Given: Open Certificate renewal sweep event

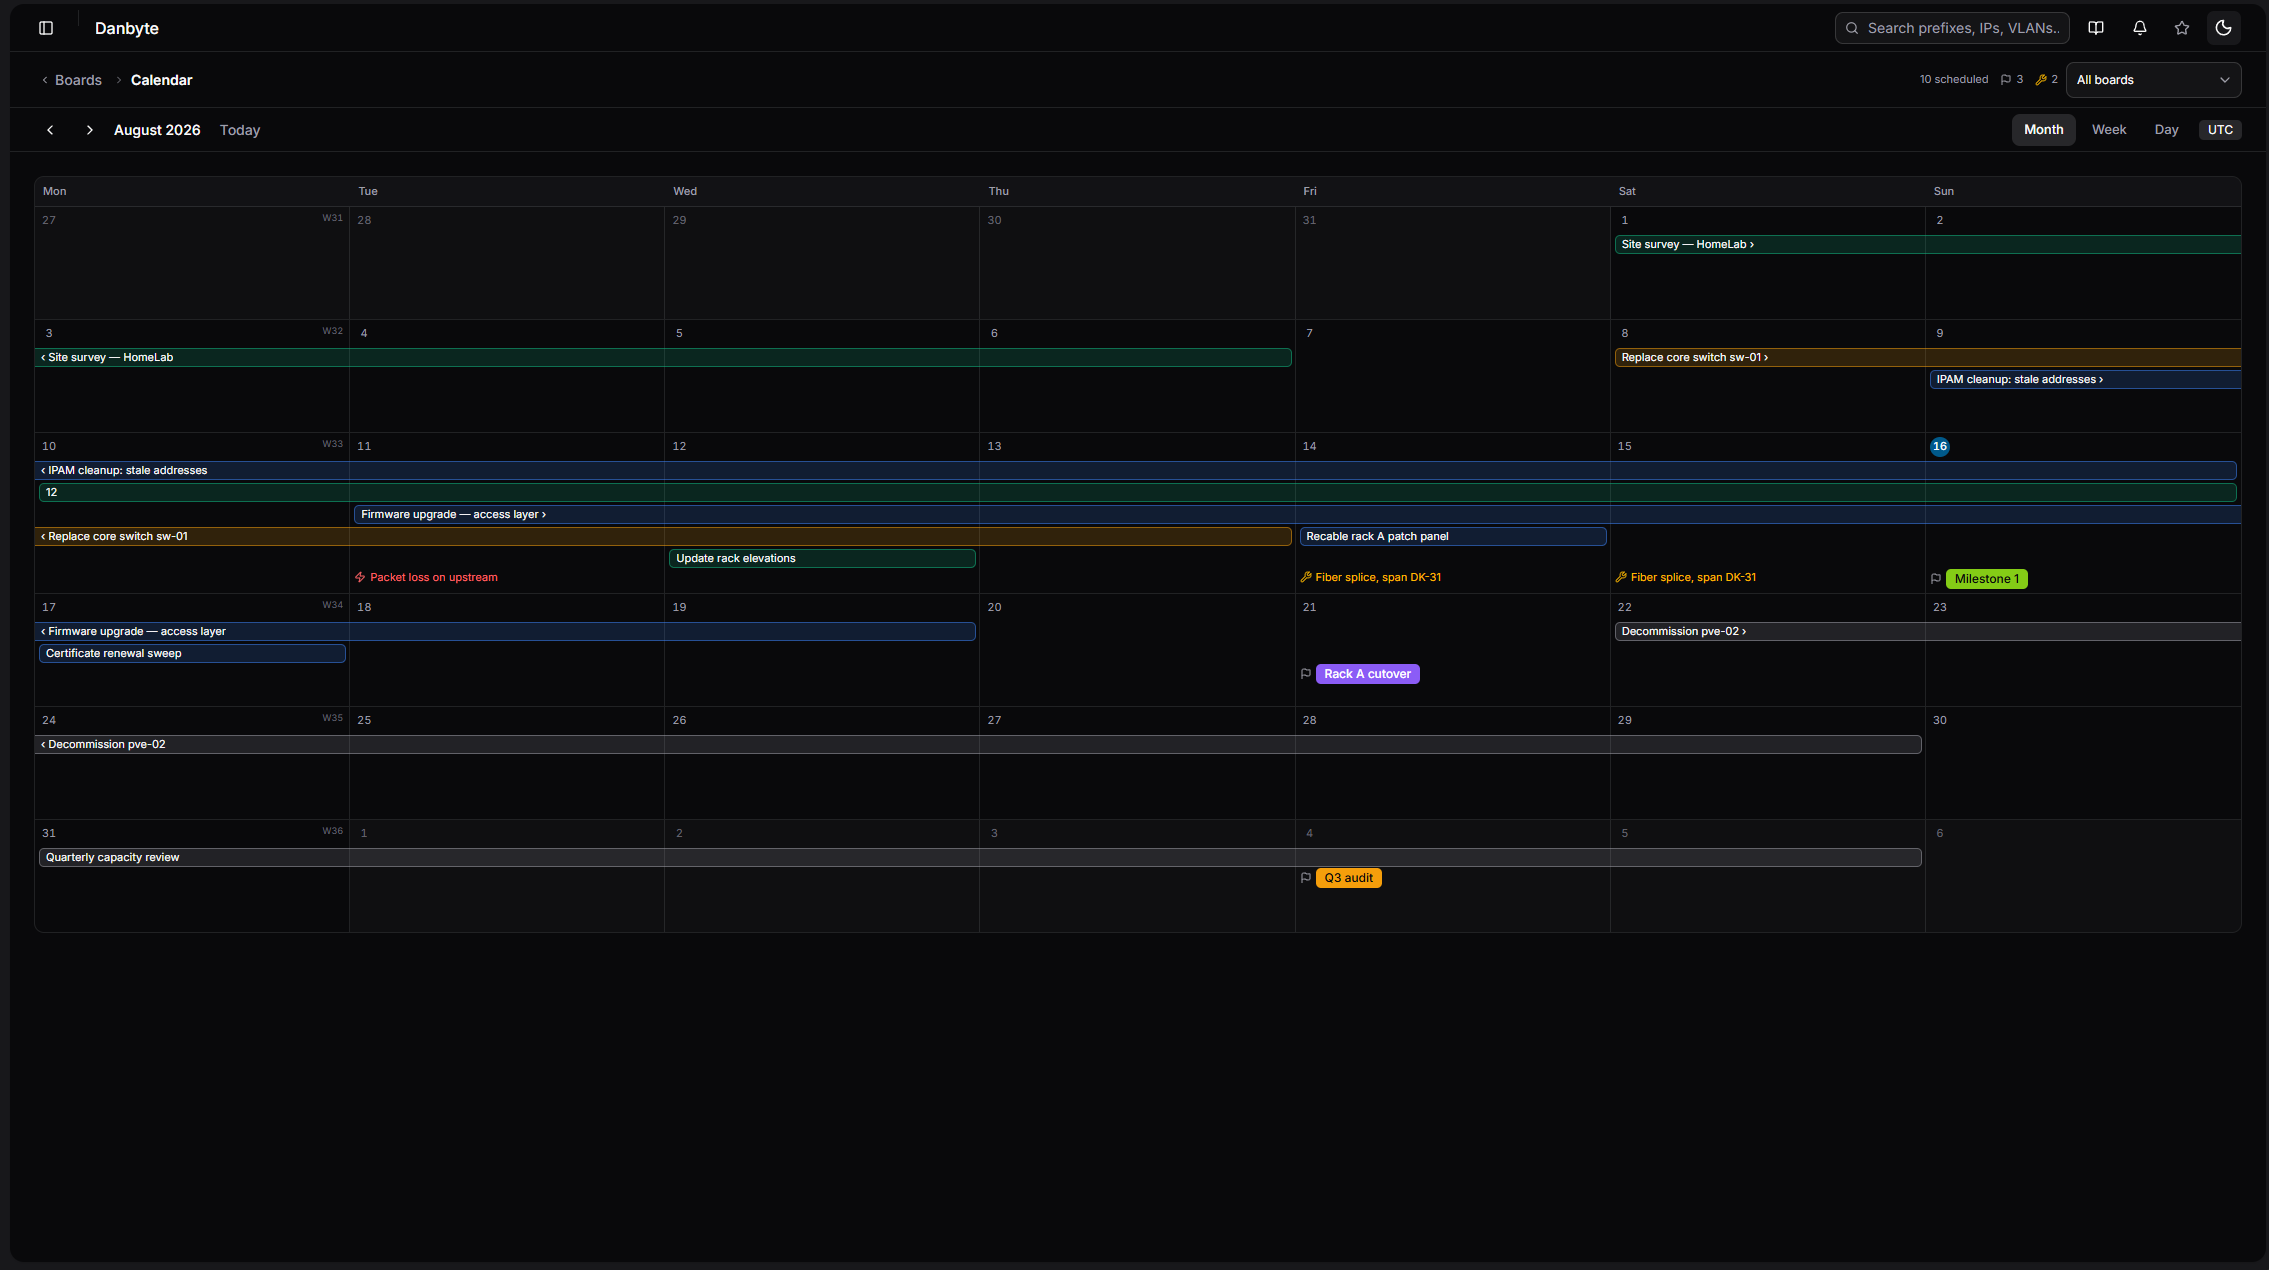Looking at the screenshot, I should tap(192, 653).
